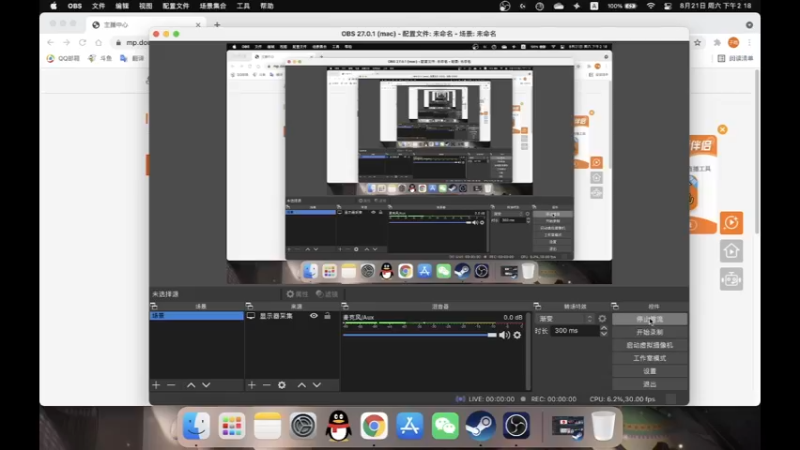Open the 编辑 menu
The image size is (800, 450).
(x=122, y=6)
